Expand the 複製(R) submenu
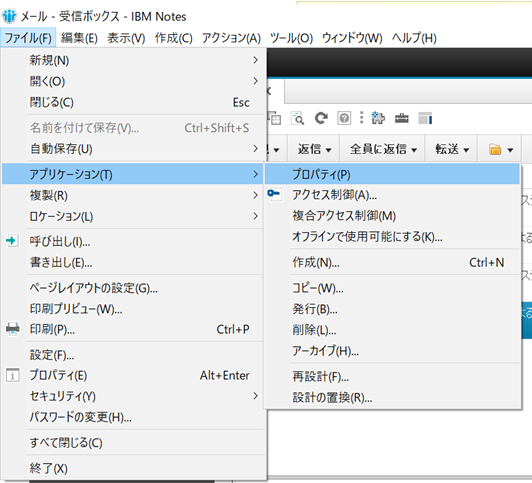This screenshot has height=483, width=532. 133,195
